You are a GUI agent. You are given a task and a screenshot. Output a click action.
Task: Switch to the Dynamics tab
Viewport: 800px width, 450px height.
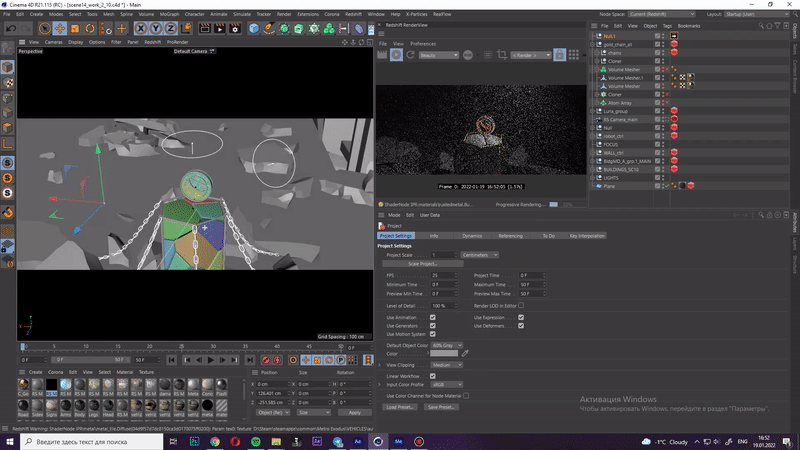[471, 236]
